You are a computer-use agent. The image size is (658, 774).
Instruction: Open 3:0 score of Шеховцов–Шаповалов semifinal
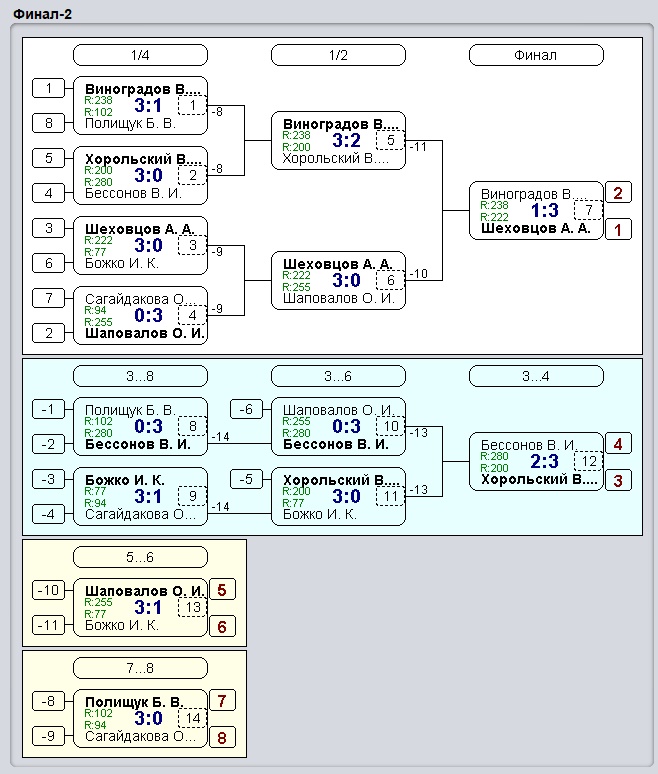tap(346, 281)
